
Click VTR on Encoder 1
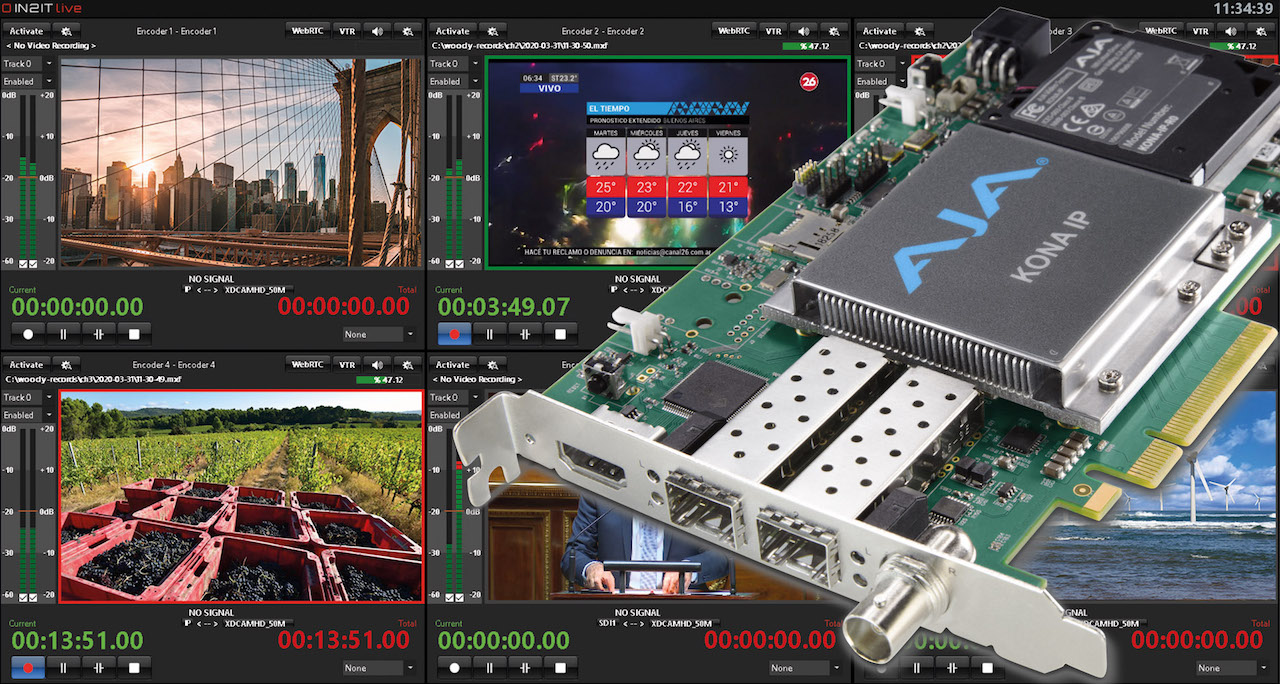(x=346, y=31)
